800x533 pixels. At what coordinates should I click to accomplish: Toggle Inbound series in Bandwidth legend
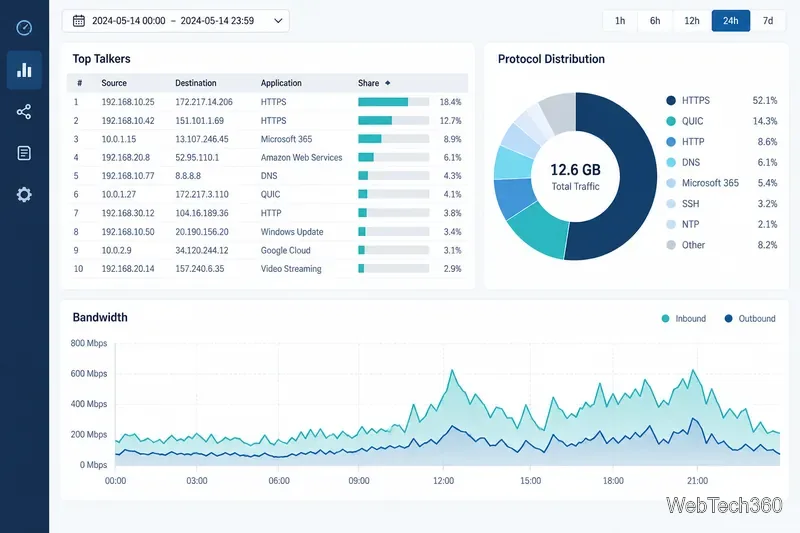tap(684, 319)
